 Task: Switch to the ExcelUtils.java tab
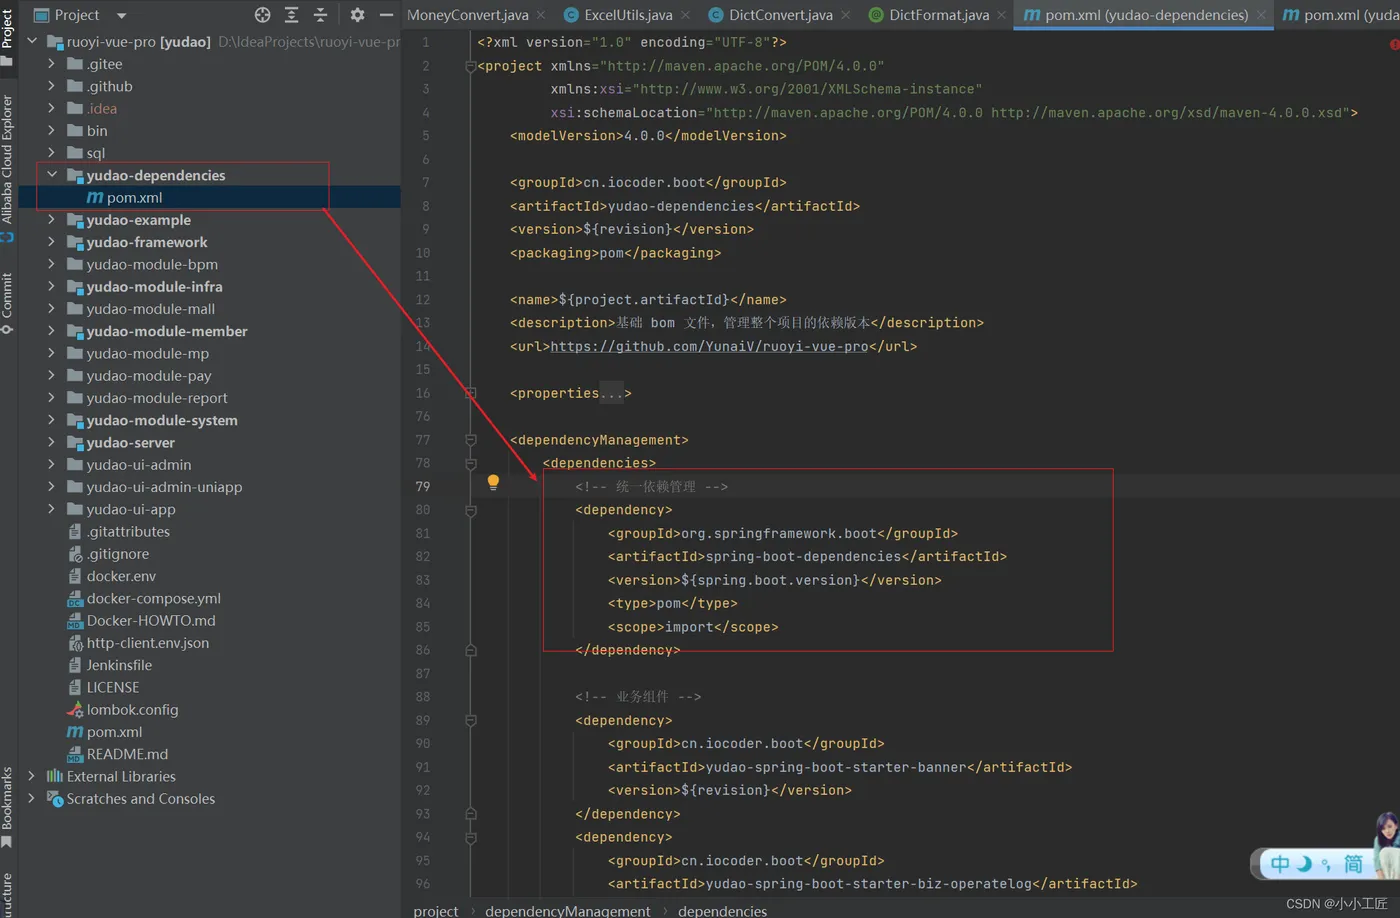point(627,15)
